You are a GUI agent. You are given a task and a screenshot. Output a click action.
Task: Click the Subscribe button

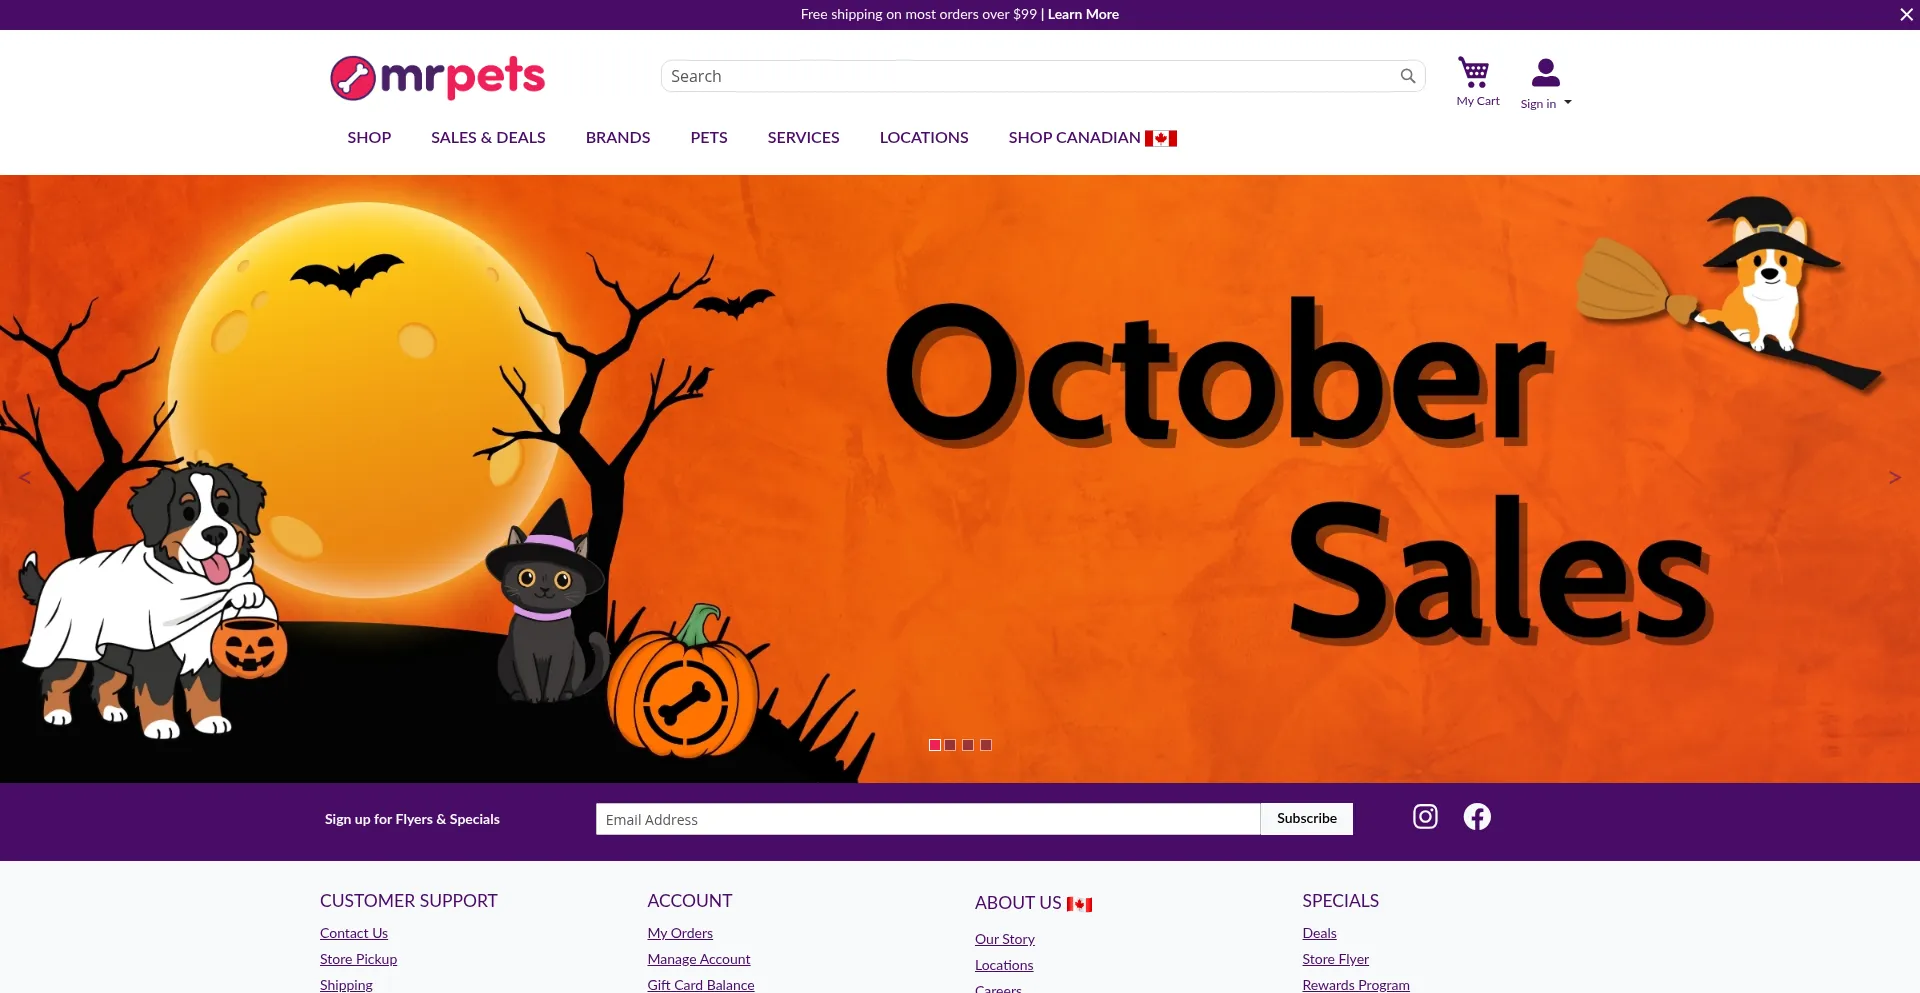(1306, 818)
